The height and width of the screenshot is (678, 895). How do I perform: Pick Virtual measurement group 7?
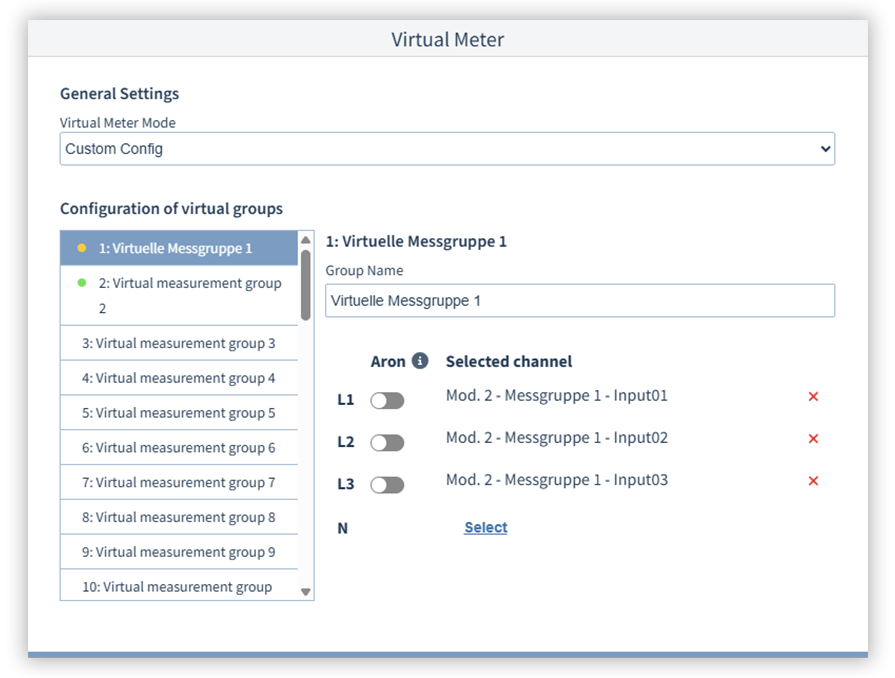[179, 483]
